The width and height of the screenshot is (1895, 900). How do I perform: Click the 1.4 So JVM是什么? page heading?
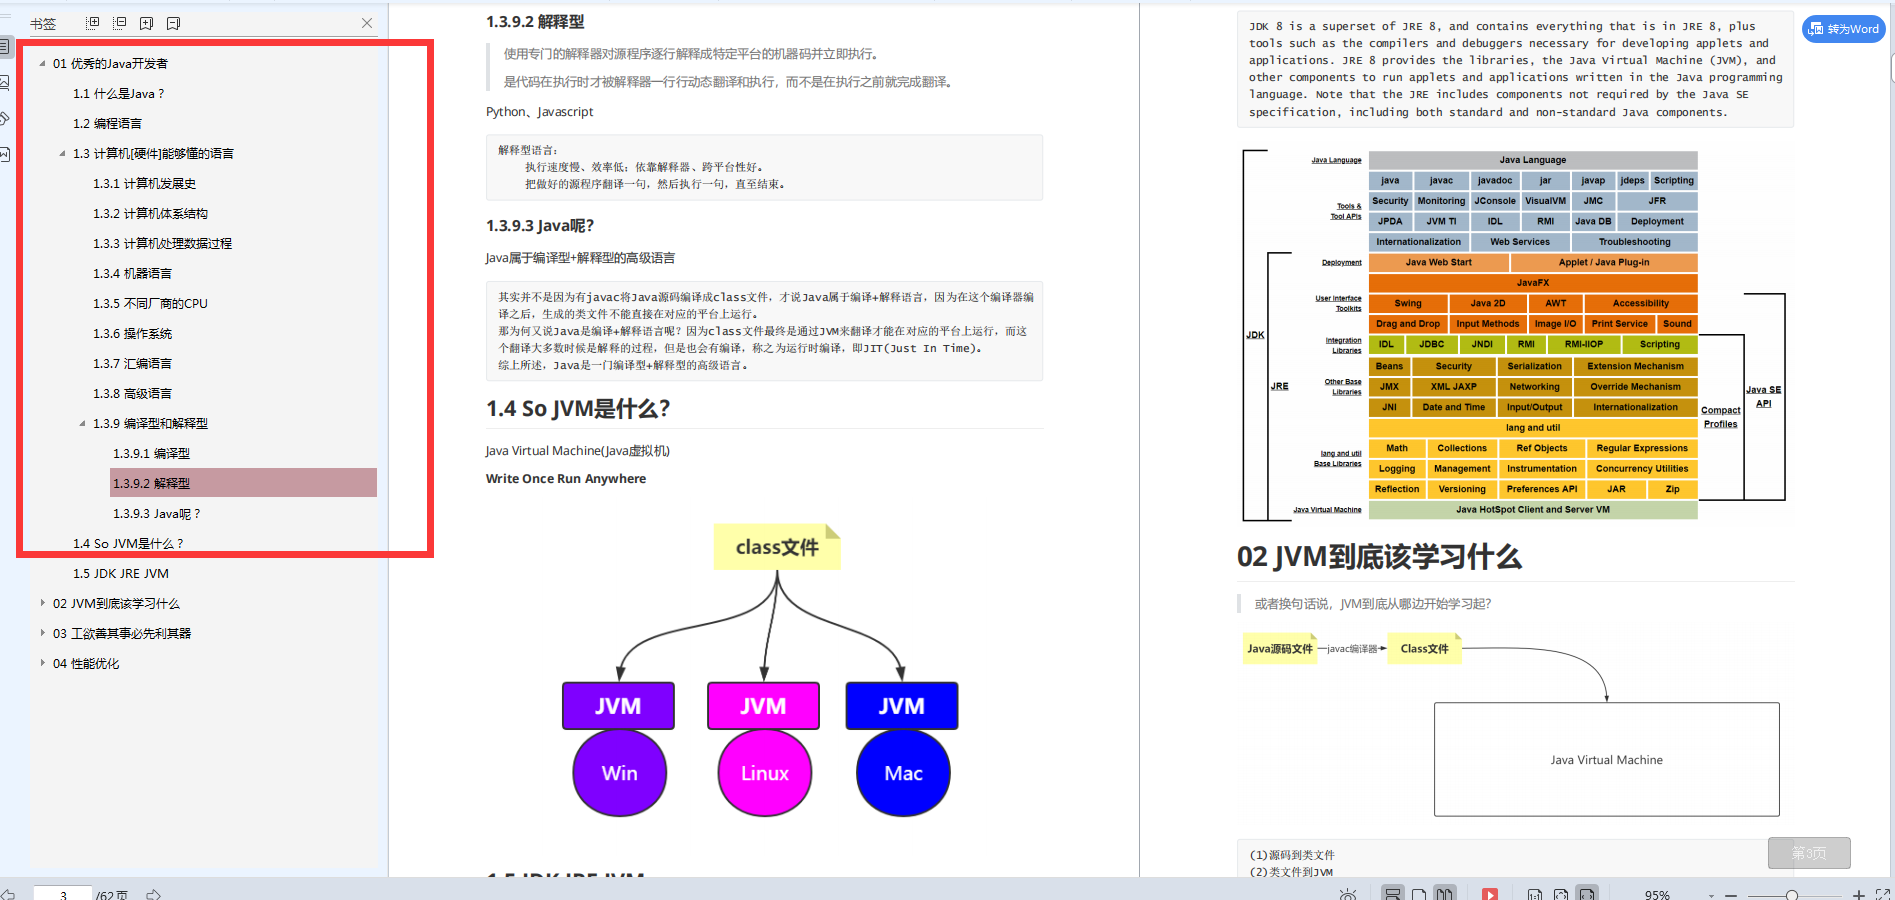click(x=578, y=408)
